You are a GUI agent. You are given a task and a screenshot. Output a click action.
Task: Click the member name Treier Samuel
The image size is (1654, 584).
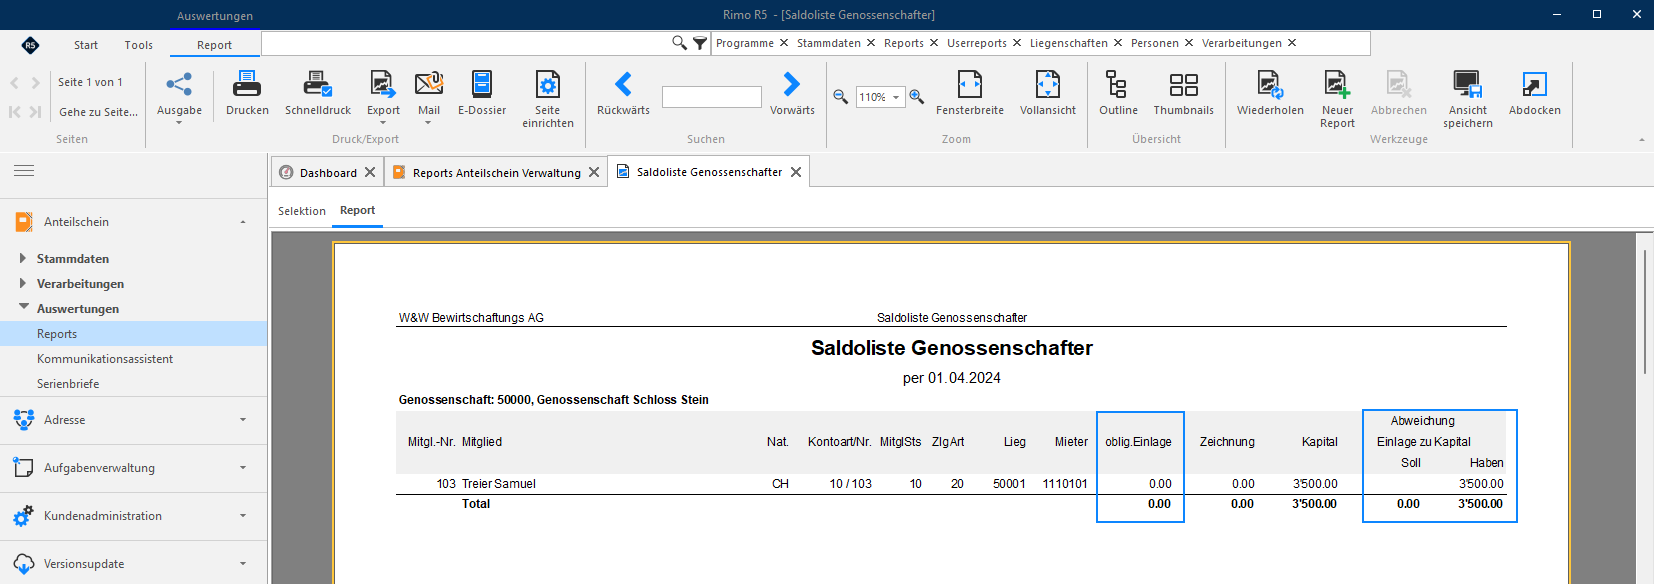click(498, 484)
